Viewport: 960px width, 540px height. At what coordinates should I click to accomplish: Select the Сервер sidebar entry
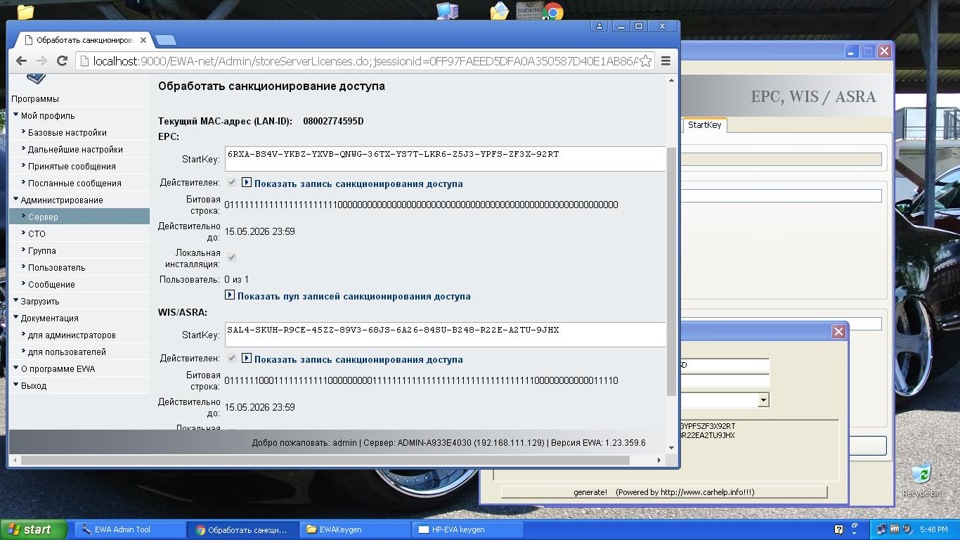80,217
